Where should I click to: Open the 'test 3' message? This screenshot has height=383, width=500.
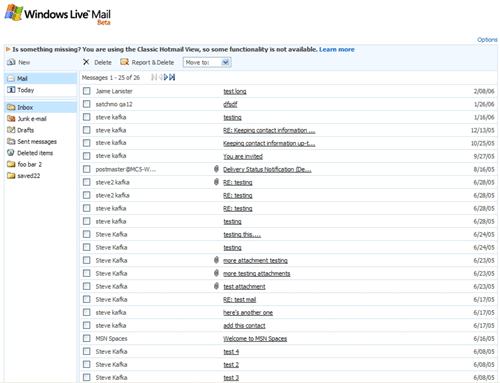click(x=231, y=378)
